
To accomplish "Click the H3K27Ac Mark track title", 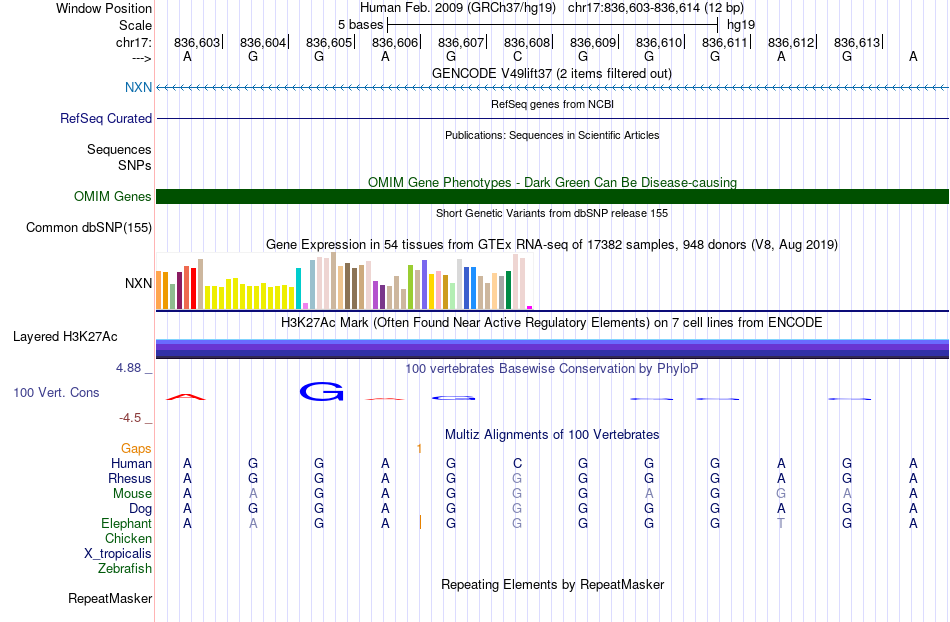I will [x=552, y=322].
